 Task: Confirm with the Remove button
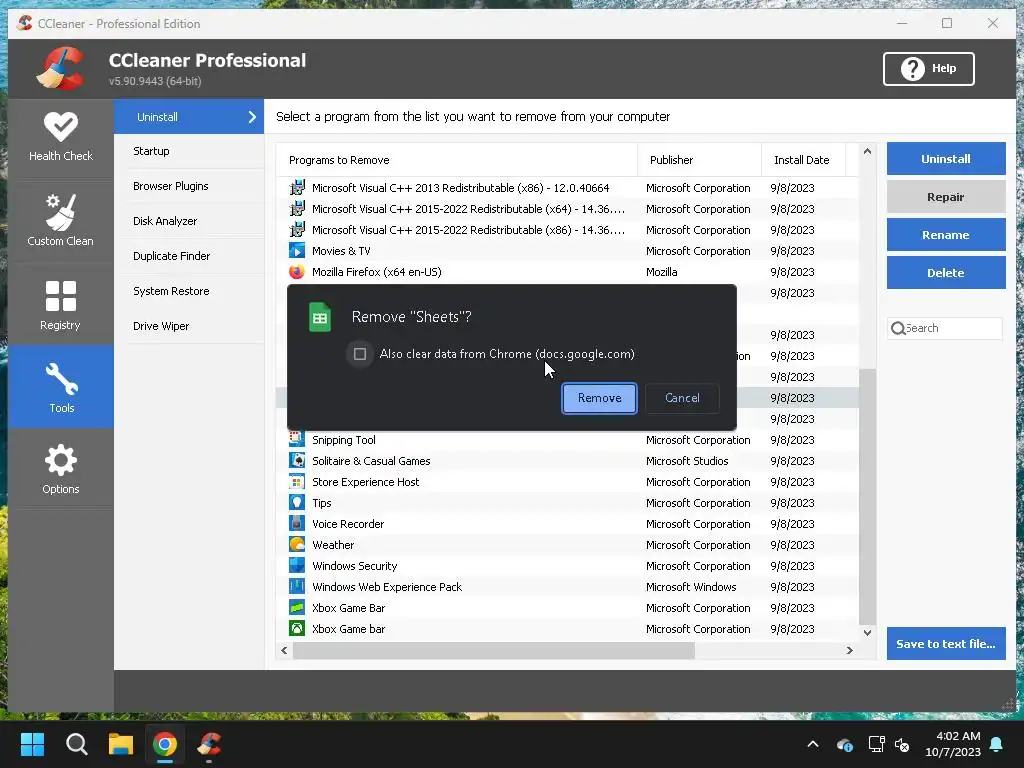(599, 398)
